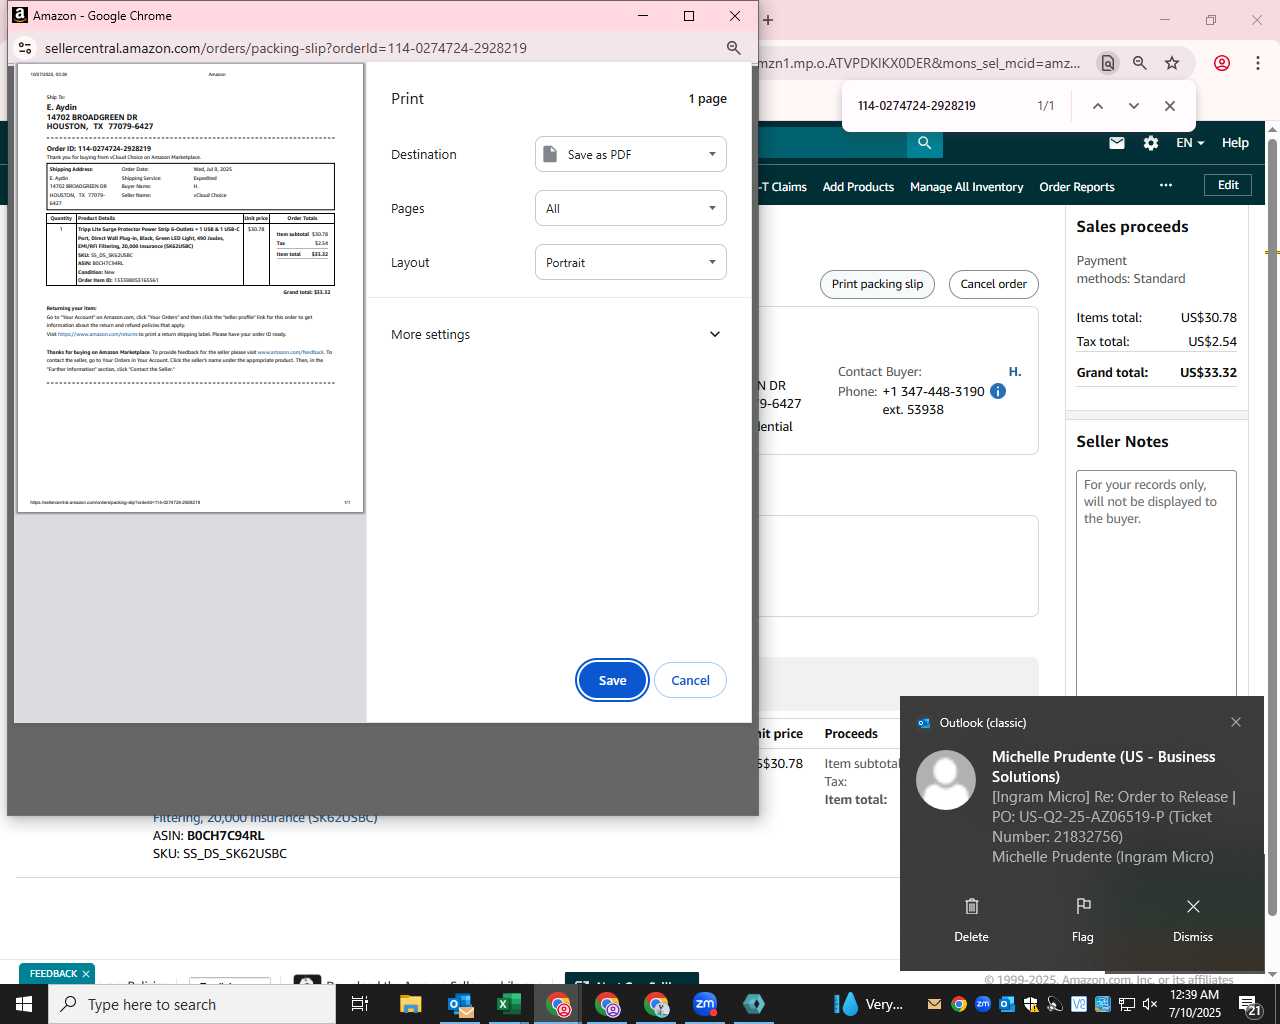The image size is (1280, 1024).
Task: Click the FEEDBACK tab at page bottom
Action: coord(53,974)
